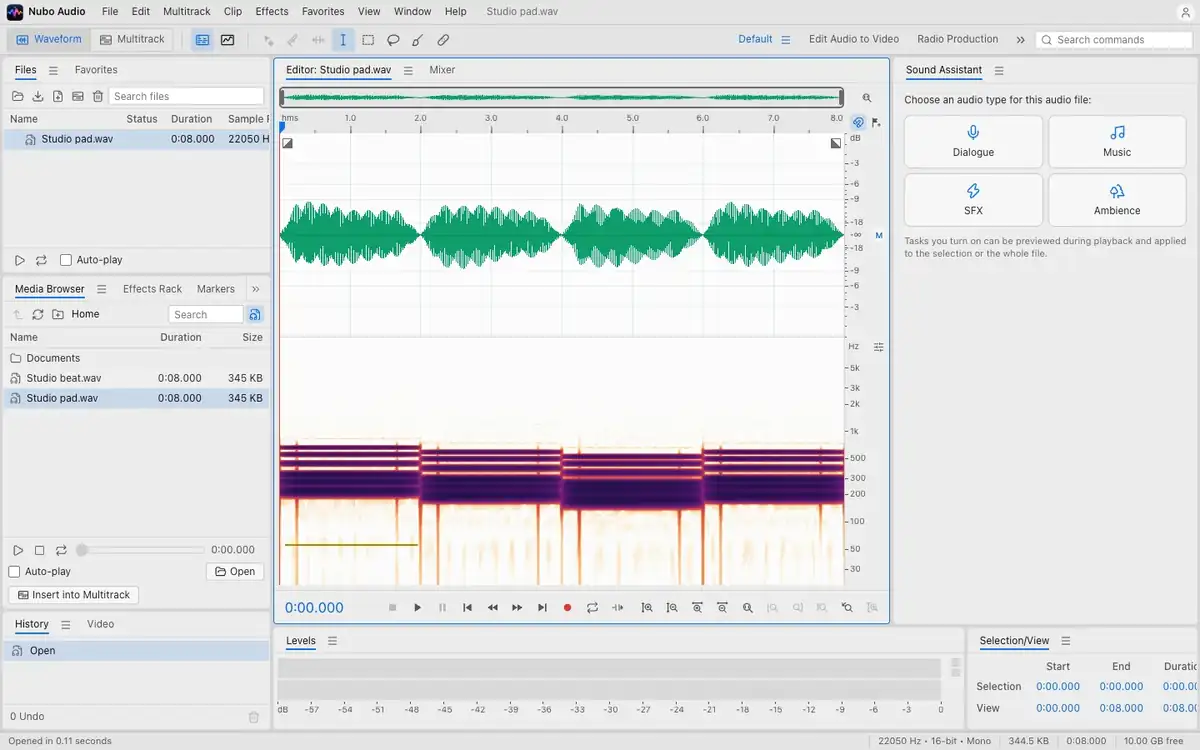Enable Auto-play checkbox in Media Browser

tap(14, 572)
